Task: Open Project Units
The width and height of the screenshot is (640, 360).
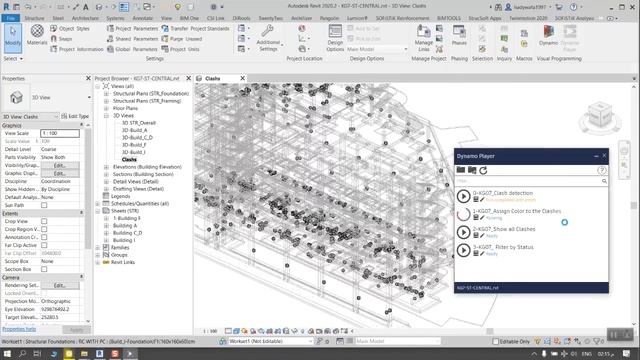Action: pyautogui.click(x=181, y=49)
